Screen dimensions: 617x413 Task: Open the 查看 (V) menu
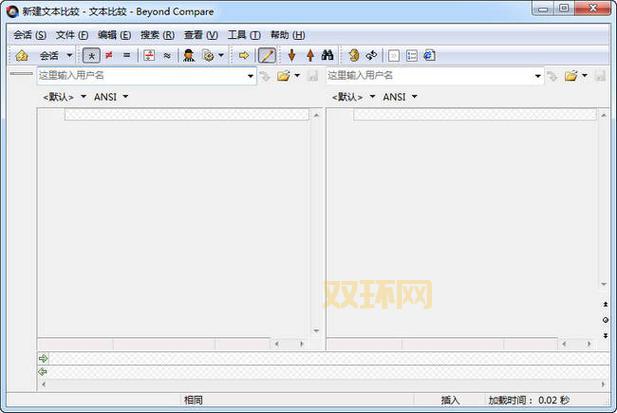(201, 35)
